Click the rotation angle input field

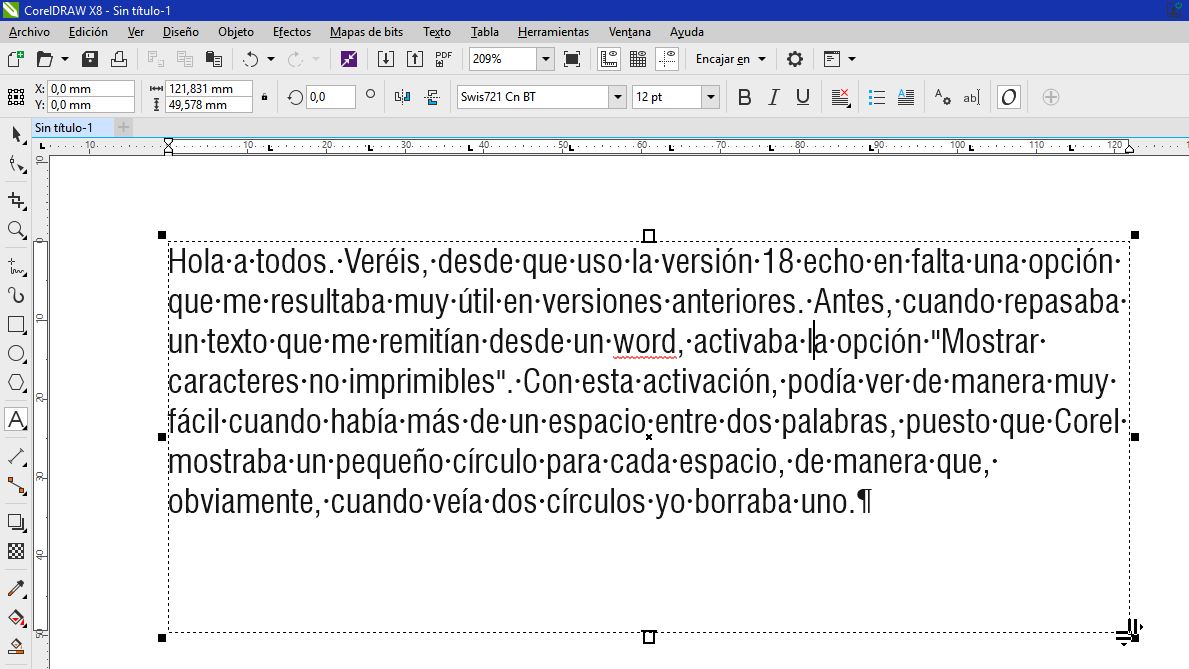330,97
